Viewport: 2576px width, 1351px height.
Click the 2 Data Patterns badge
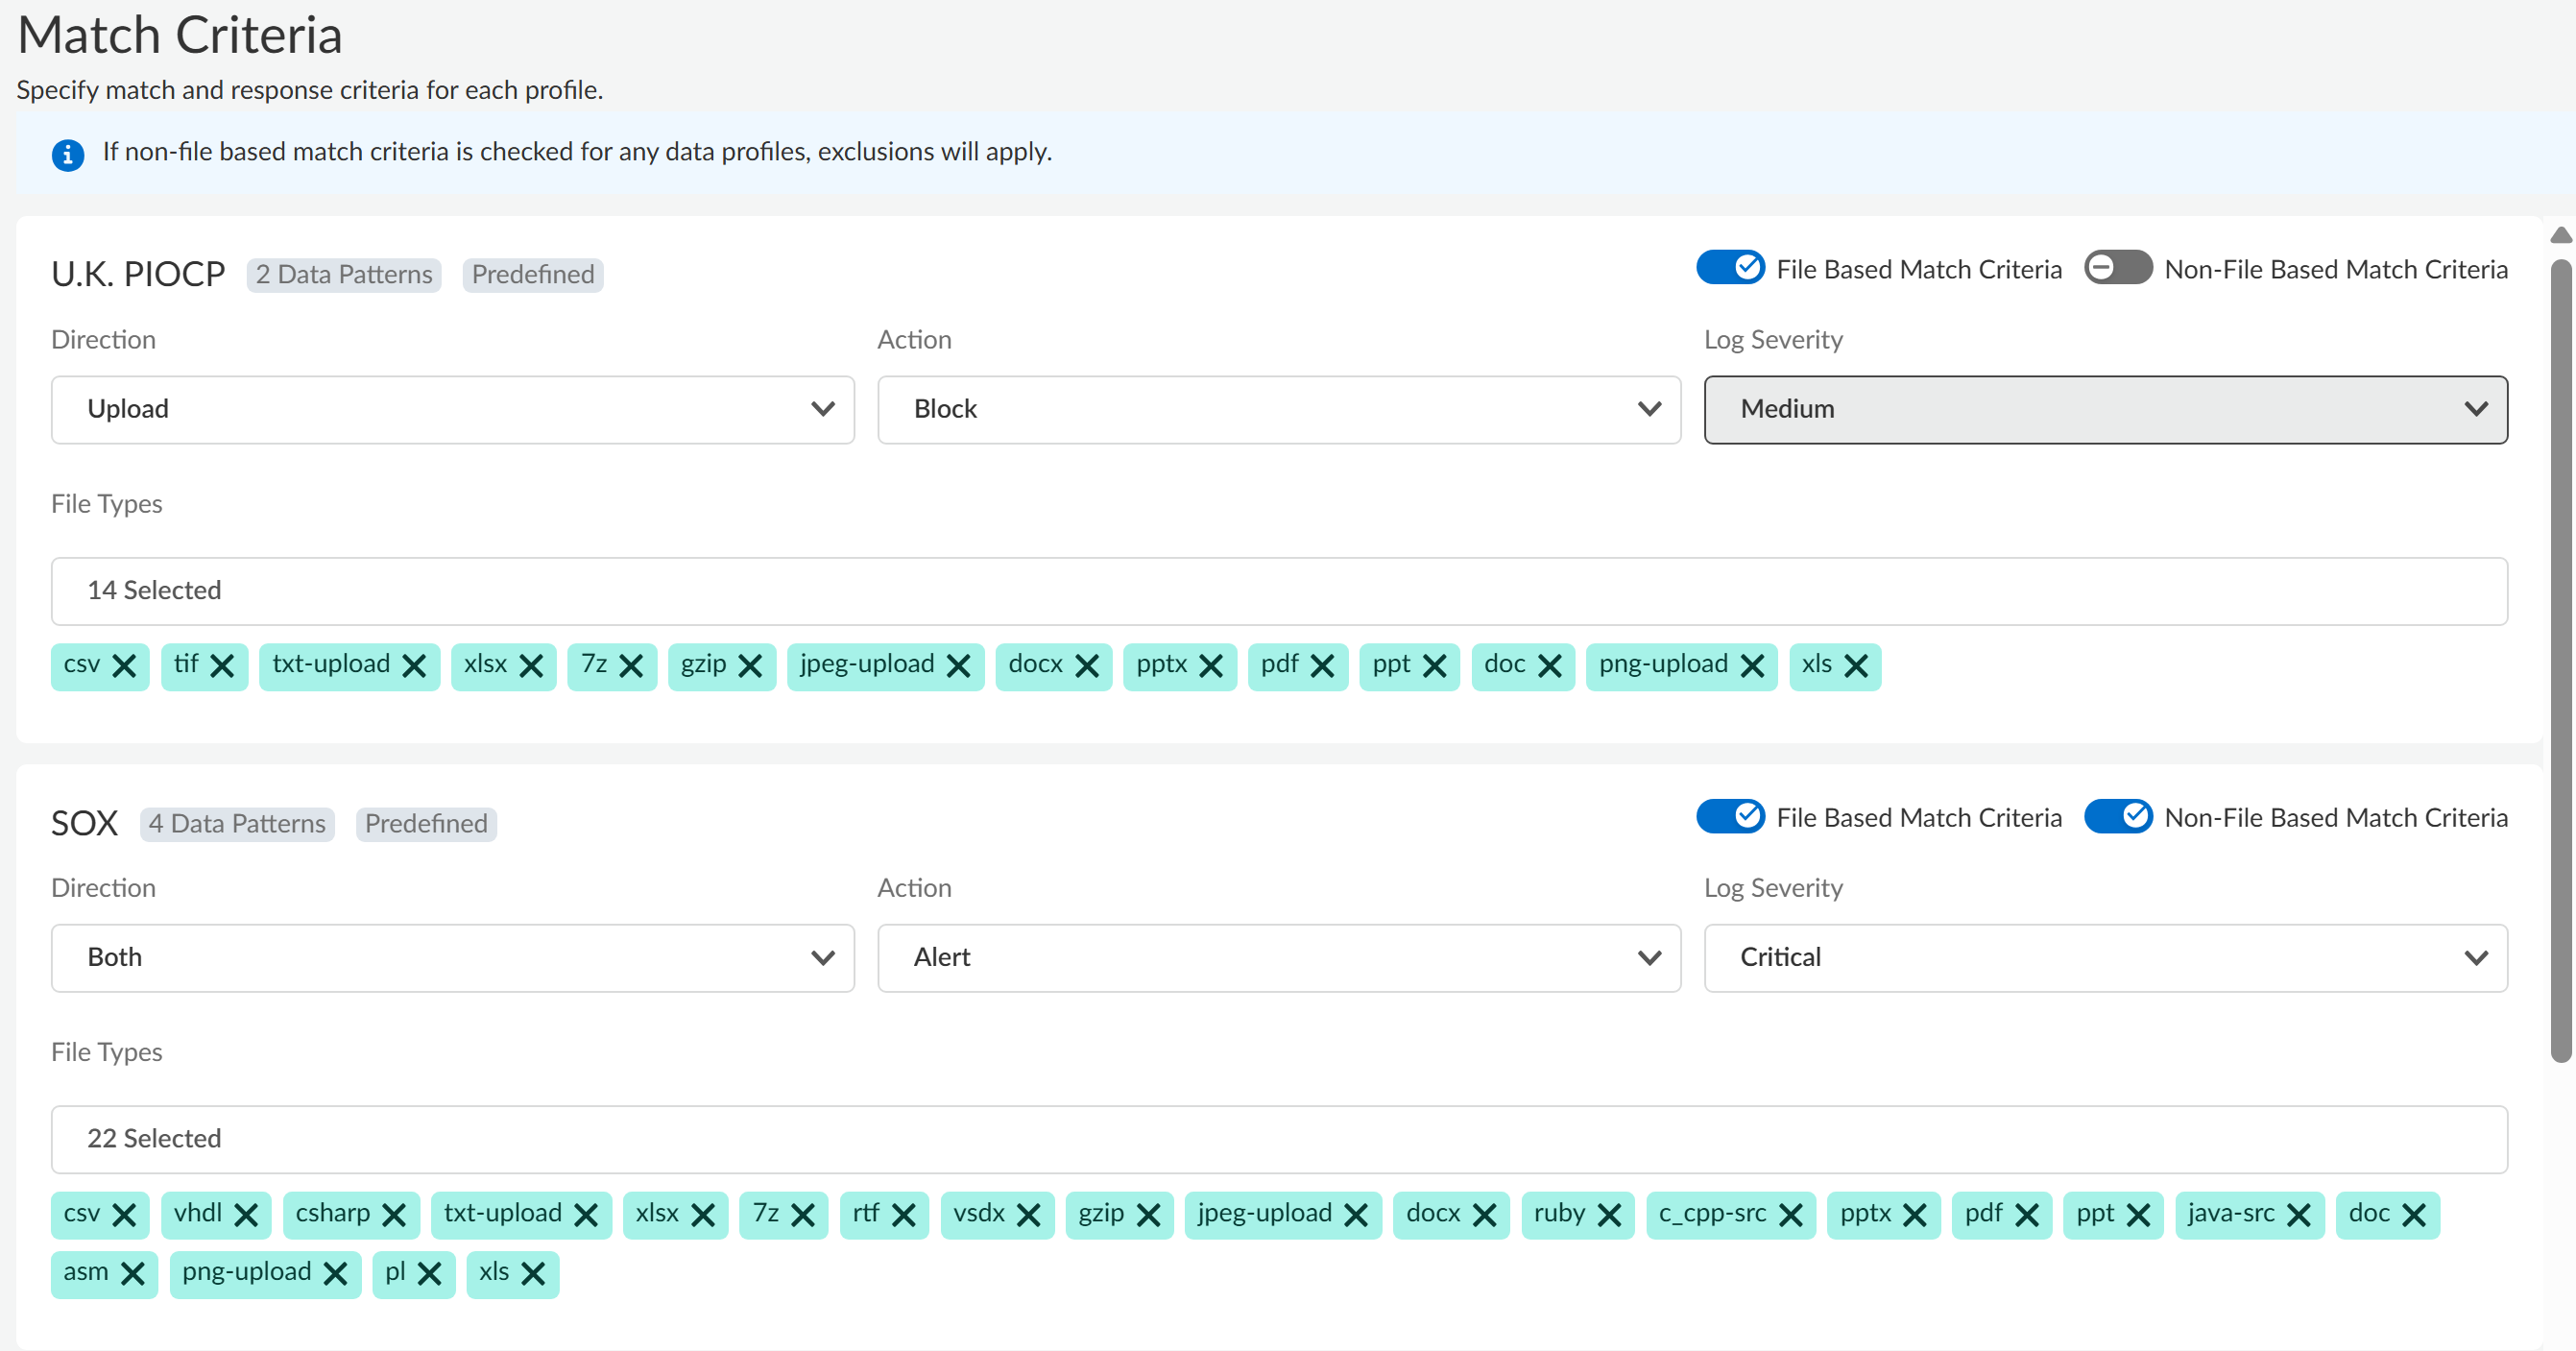click(x=343, y=274)
